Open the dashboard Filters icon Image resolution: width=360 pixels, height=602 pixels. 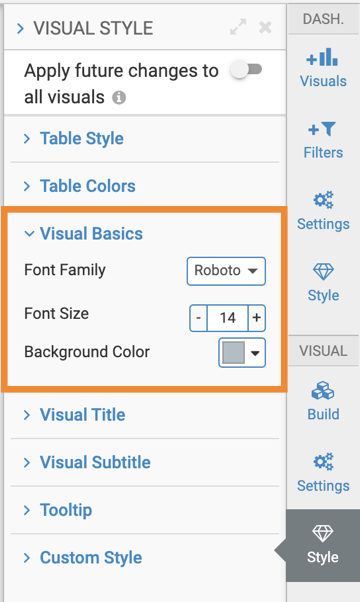point(323,129)
